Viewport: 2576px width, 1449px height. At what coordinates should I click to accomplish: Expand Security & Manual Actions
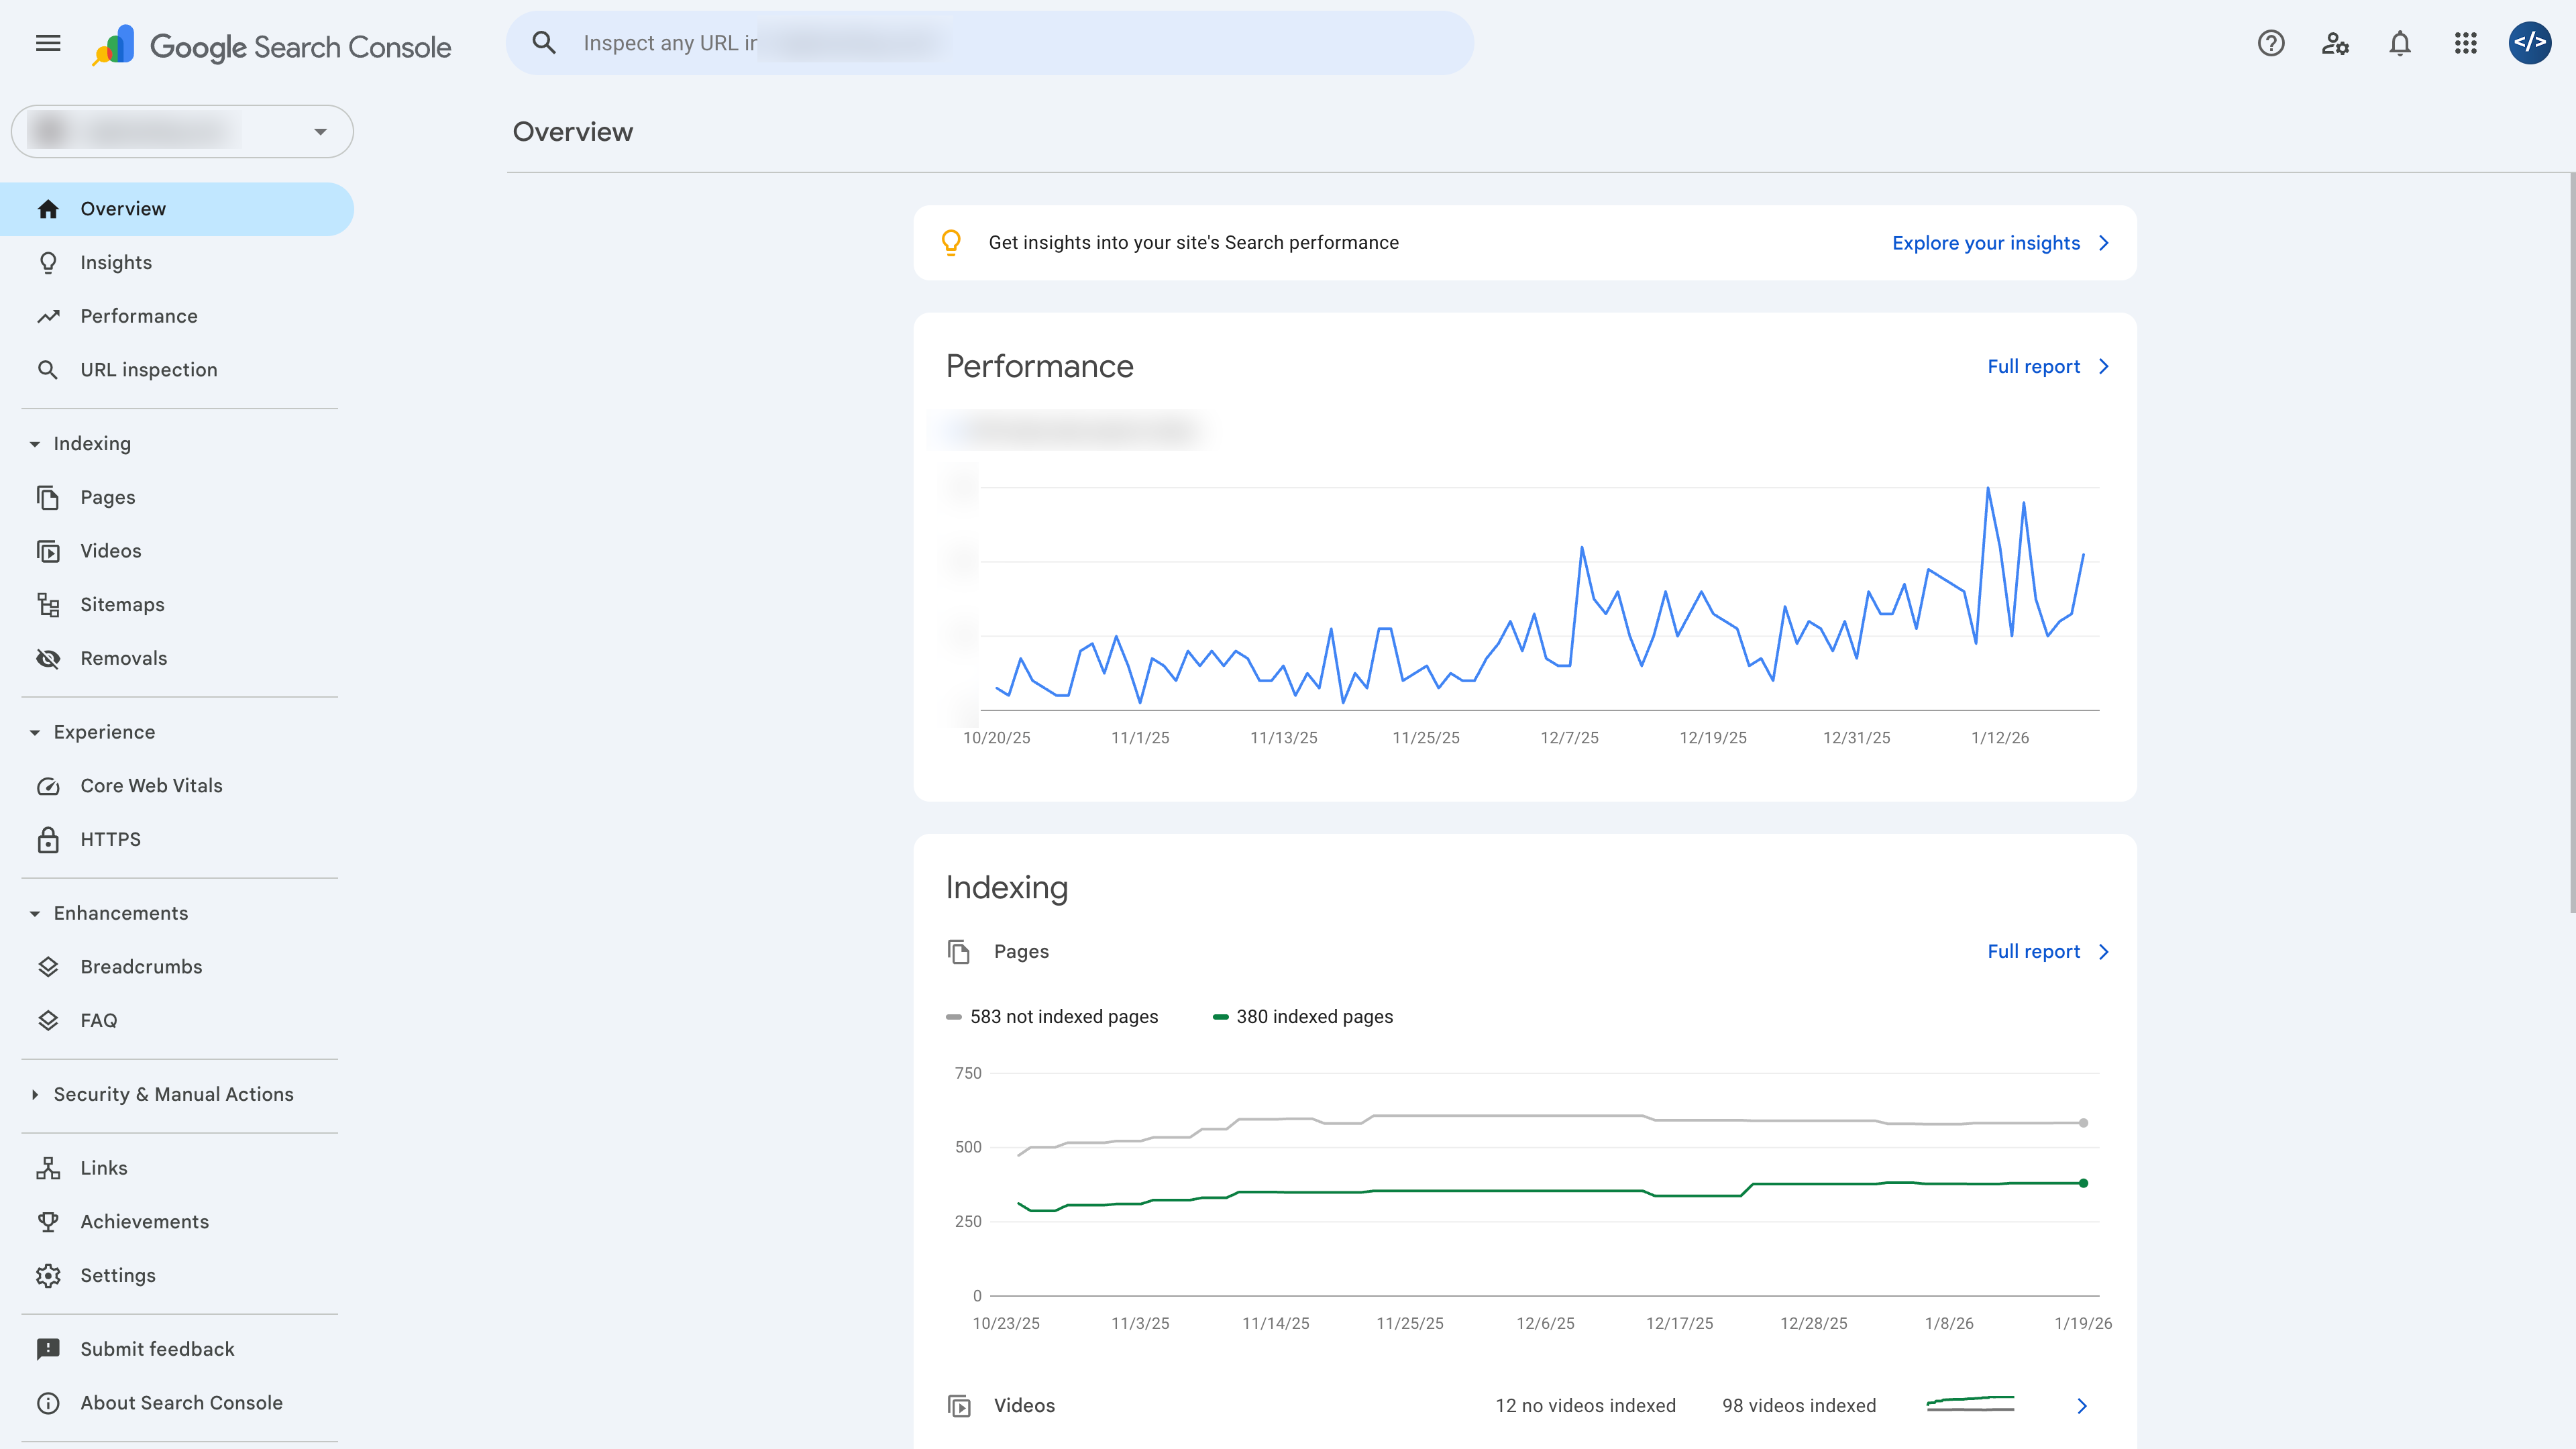tap(35, 1095)
